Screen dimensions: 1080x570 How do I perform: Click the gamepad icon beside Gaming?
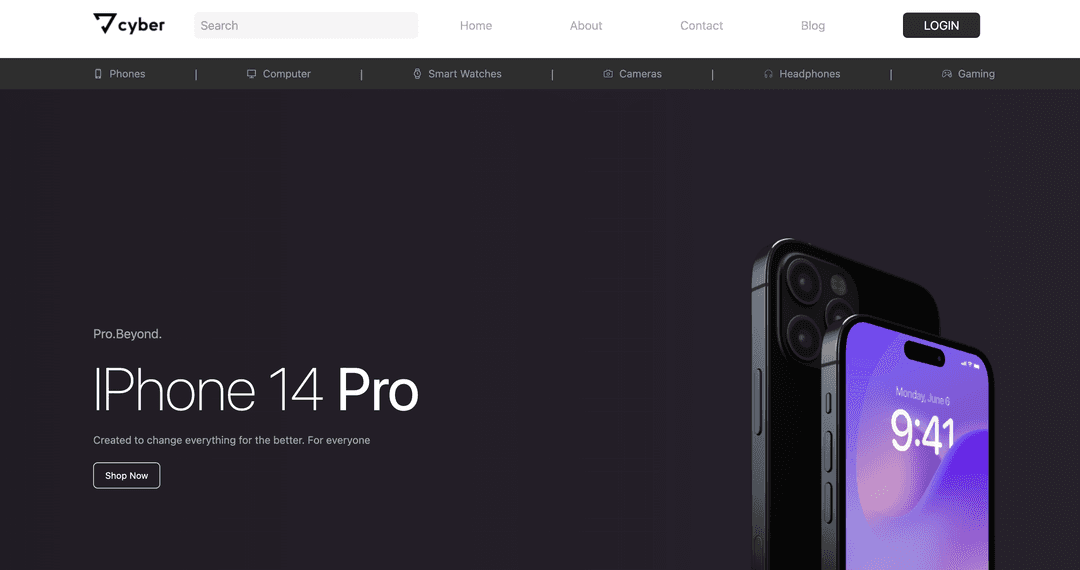tap(946, 74)
